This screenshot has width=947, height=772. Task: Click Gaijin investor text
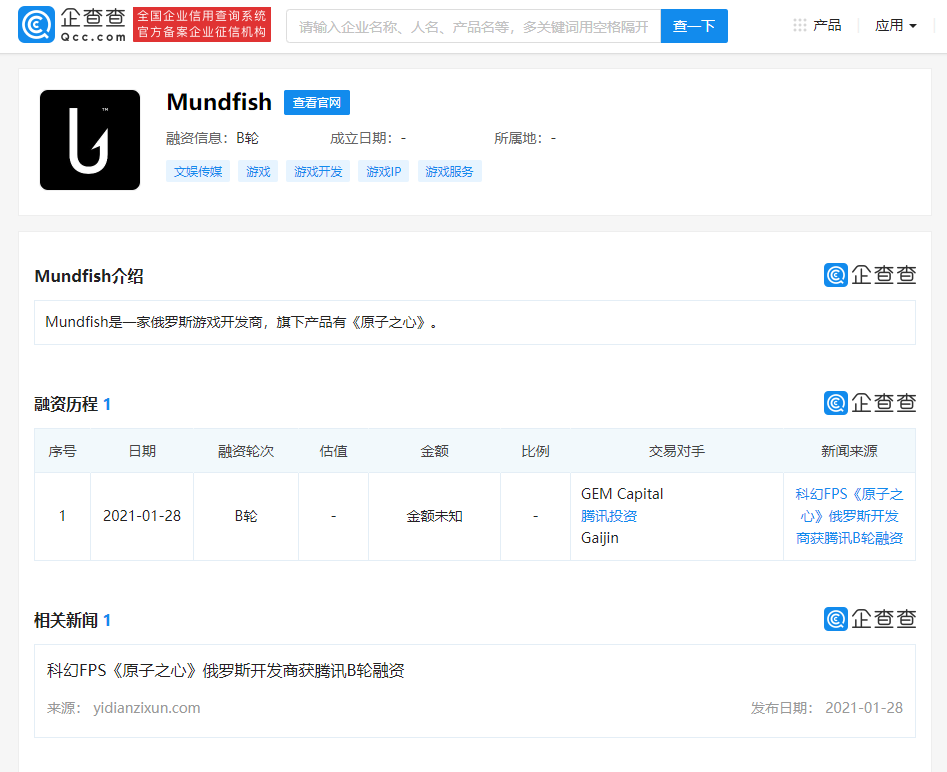(600, 538)
